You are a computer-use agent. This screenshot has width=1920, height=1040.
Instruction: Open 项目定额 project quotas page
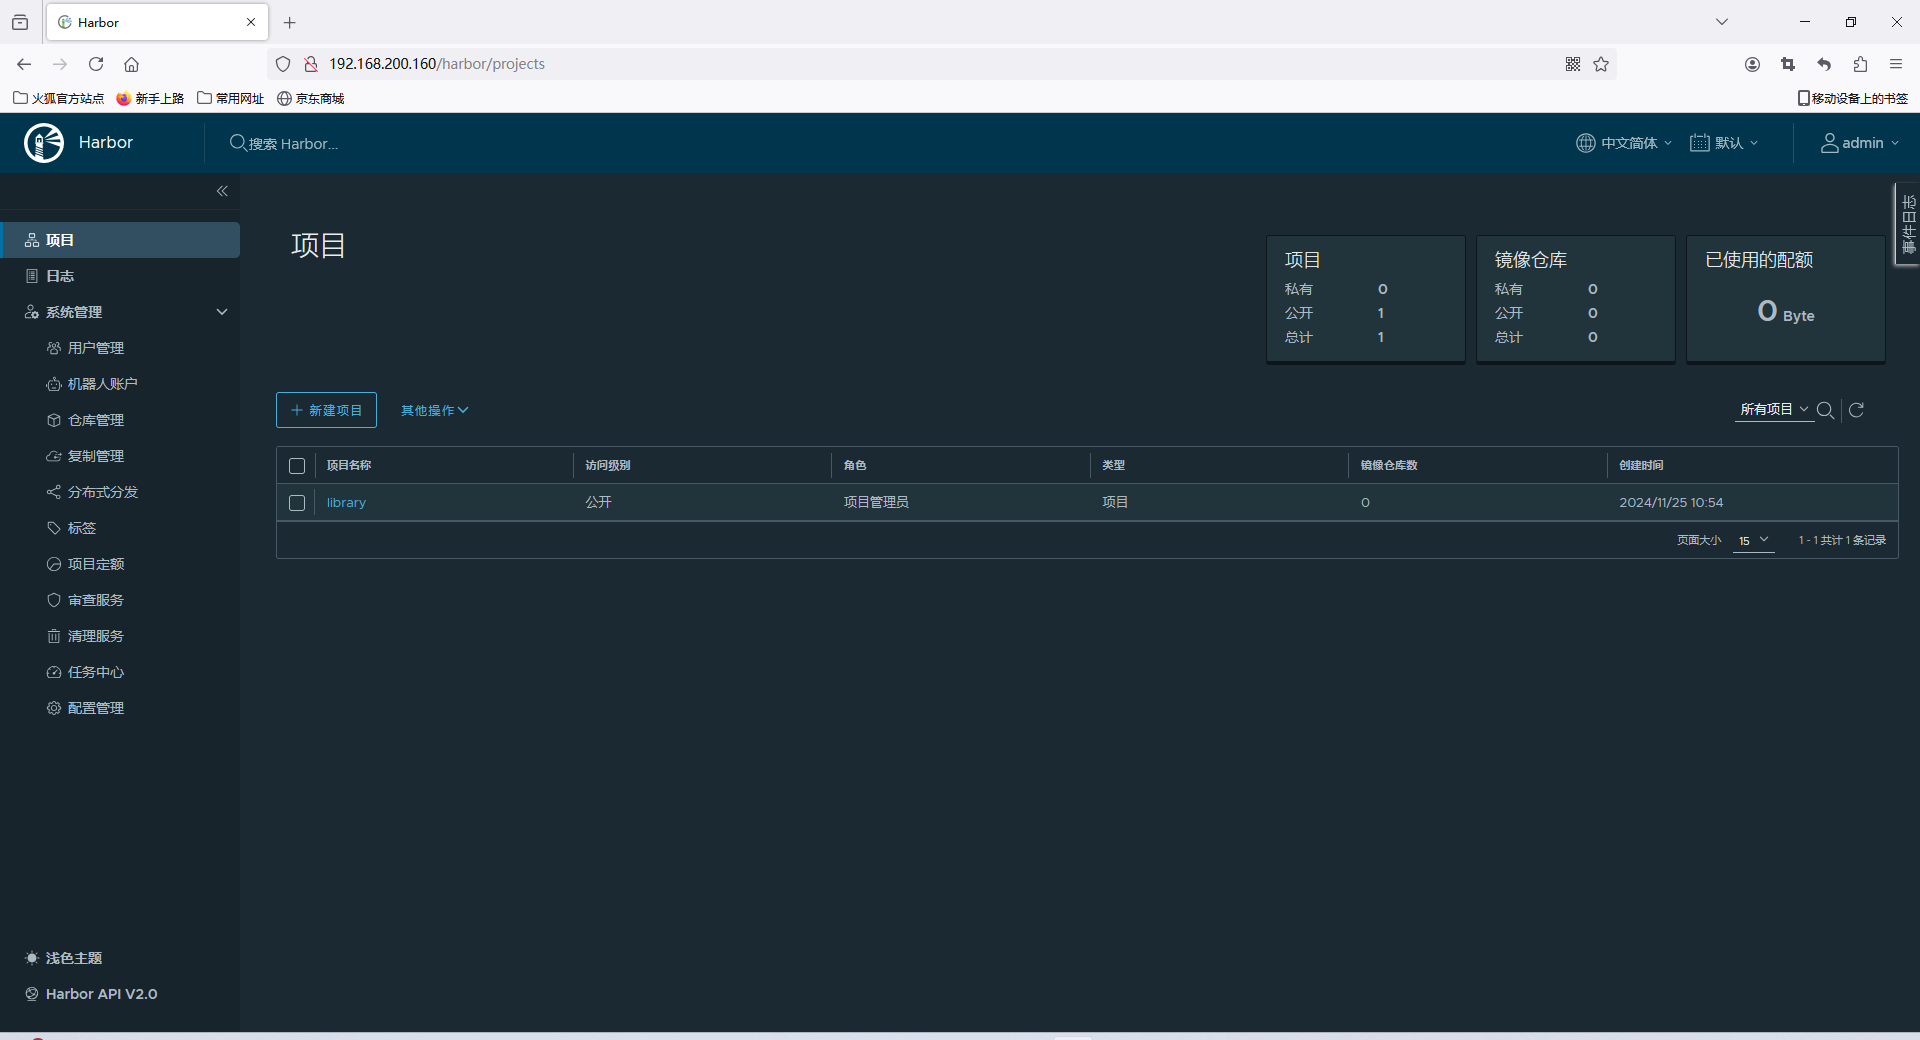coord(96,564)
